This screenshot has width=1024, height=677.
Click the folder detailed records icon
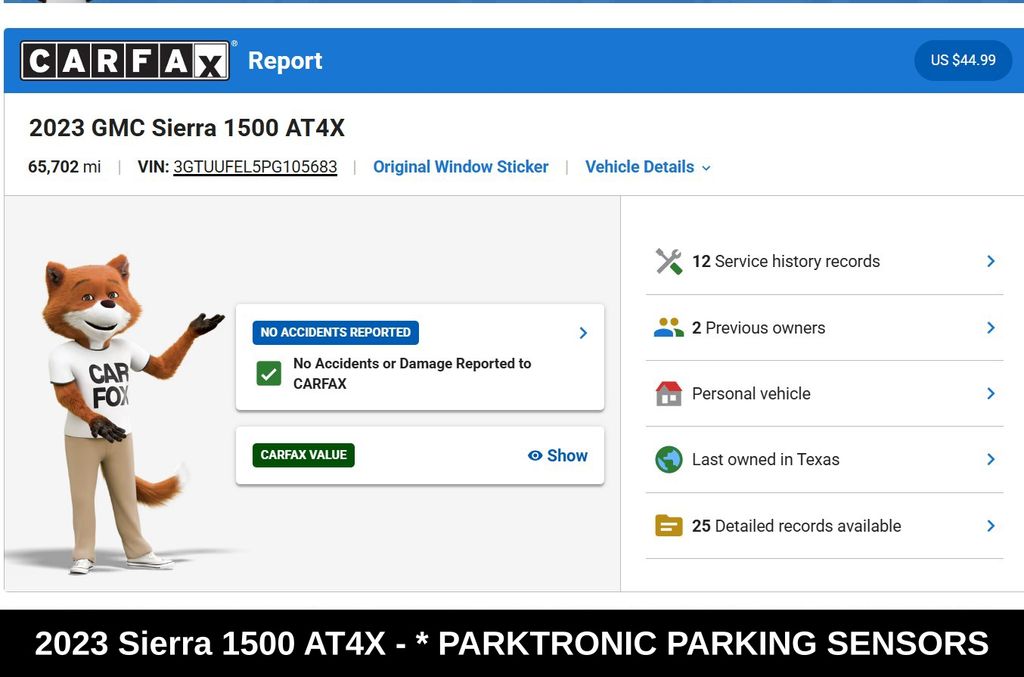(668, 526)
